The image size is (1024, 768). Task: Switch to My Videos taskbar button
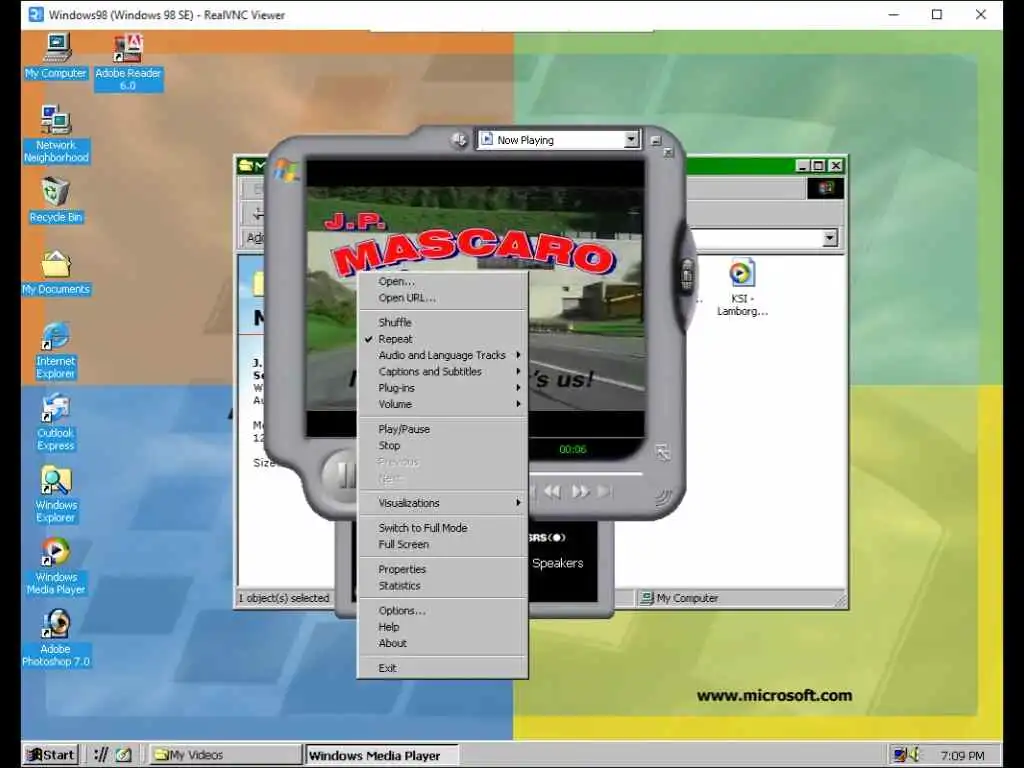(225, 755)
